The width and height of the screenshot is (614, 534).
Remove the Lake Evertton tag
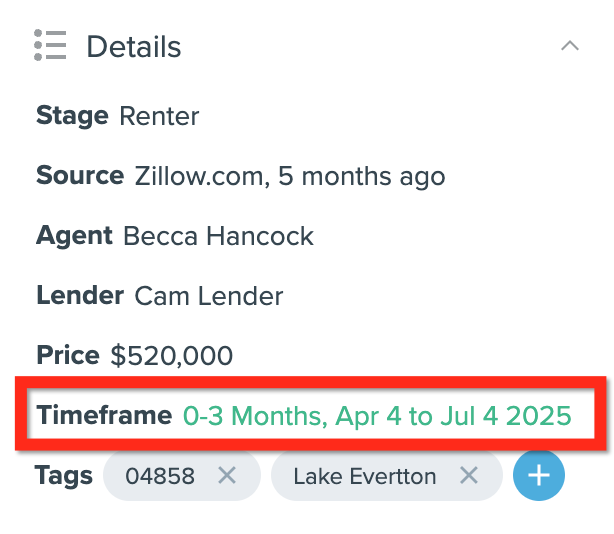click(469, 476)
